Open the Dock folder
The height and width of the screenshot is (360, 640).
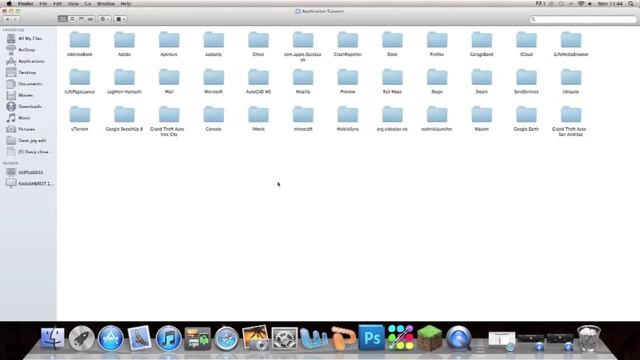pos(392,40)
